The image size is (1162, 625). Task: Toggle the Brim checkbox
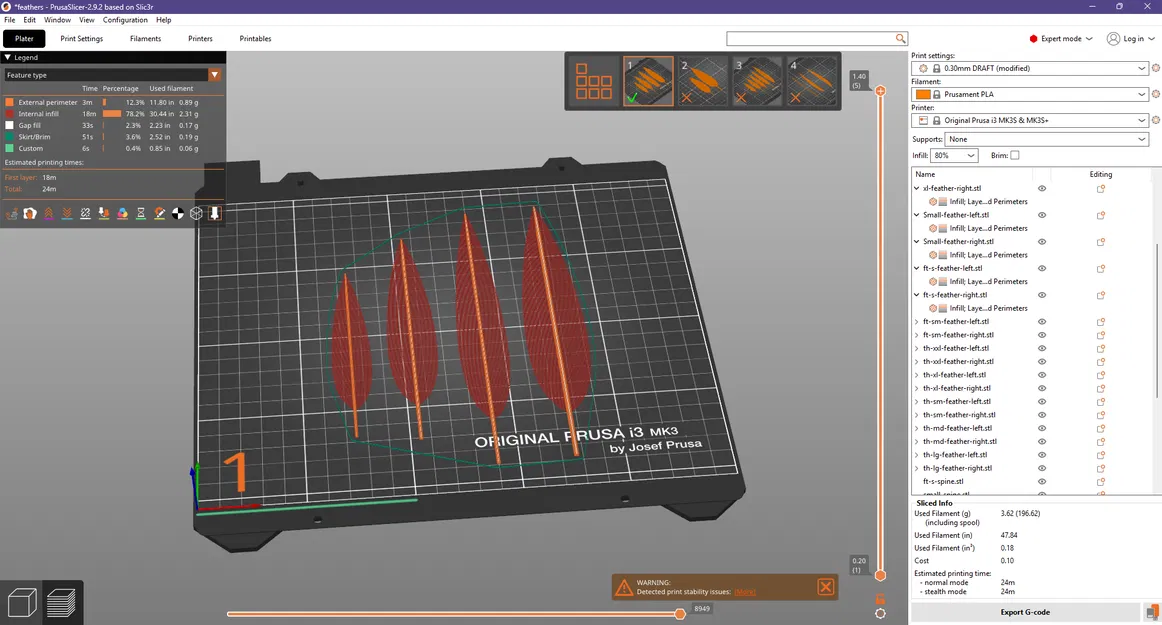tap(1015, 156)
